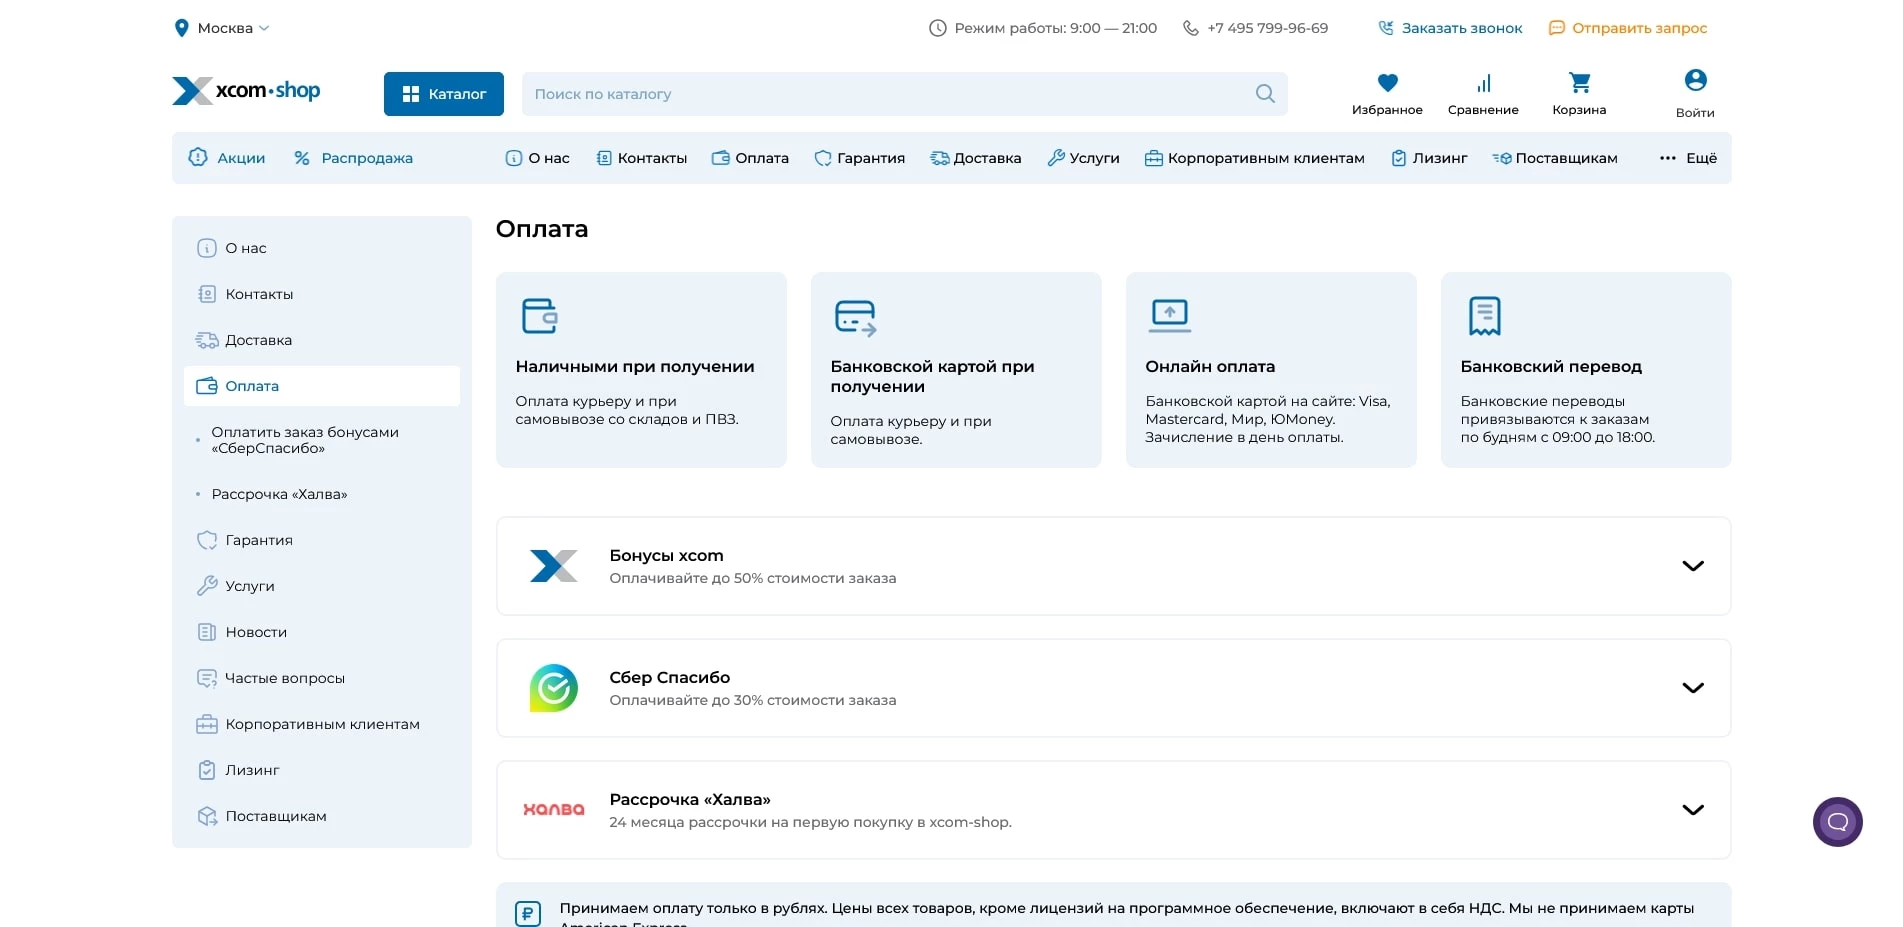Open the Ещё more menu
This screenshot has height=927, width=1903.
click(x=1688, y=158)
